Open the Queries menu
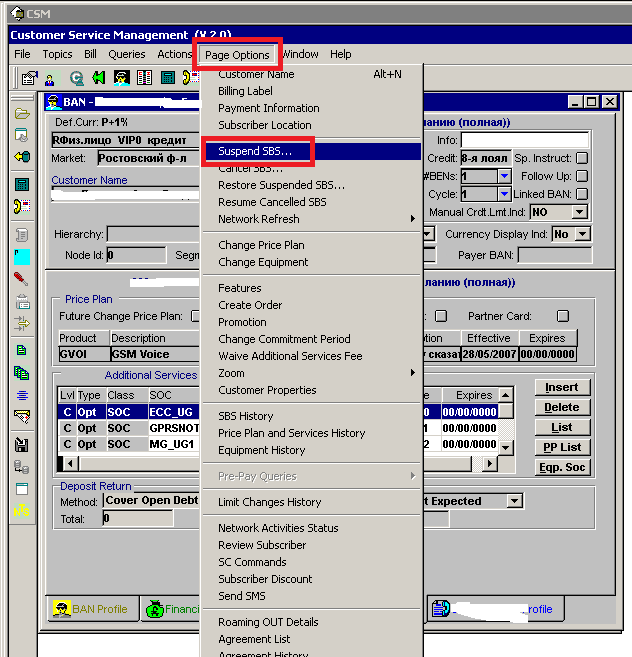632x657 pixels. click(127, 54)
